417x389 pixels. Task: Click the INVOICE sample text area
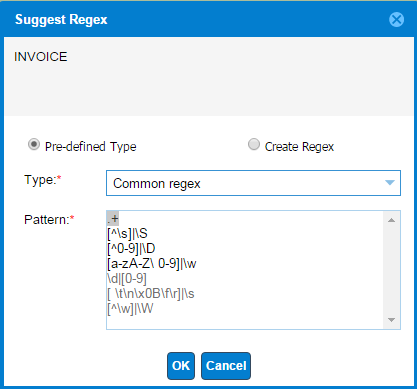(209, 77)
